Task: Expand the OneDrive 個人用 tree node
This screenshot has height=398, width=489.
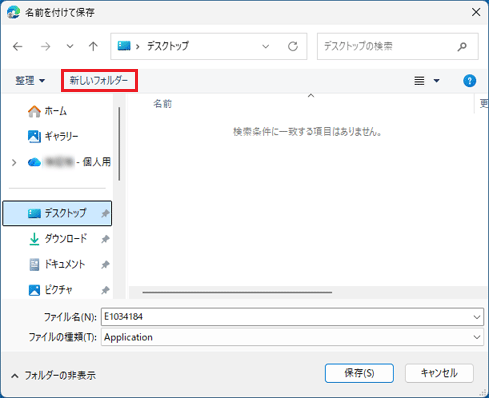Action: point(14,163)
